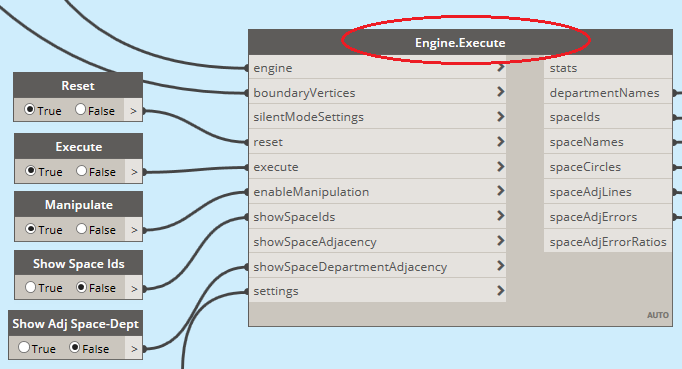Expand the enableManipulation input chevron
The image size is (682, 369).
(x=501, y=191)
